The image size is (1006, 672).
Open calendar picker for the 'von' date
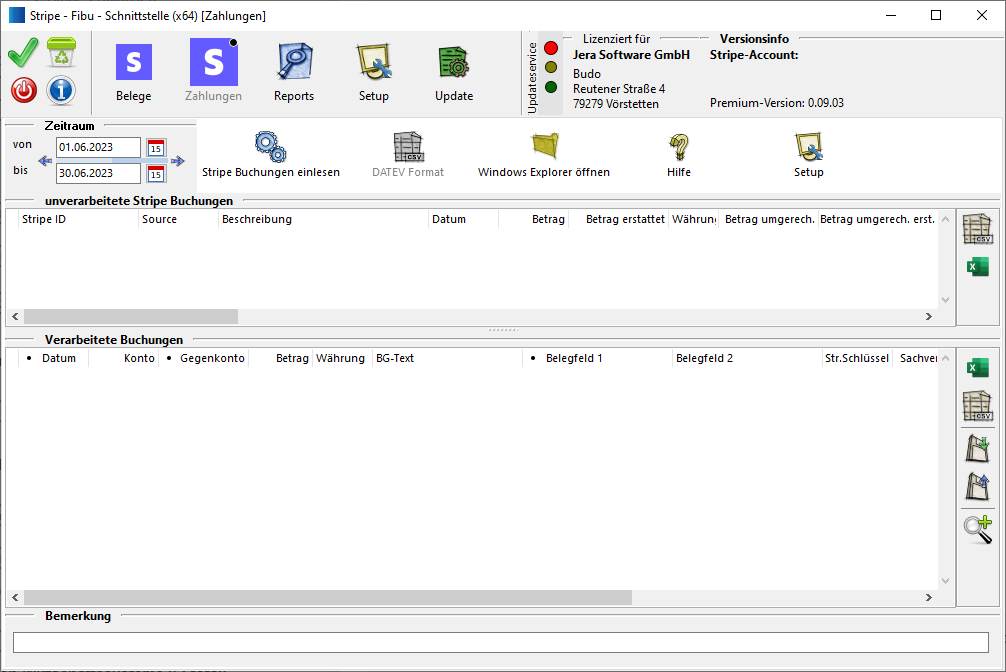coord(156,148)
